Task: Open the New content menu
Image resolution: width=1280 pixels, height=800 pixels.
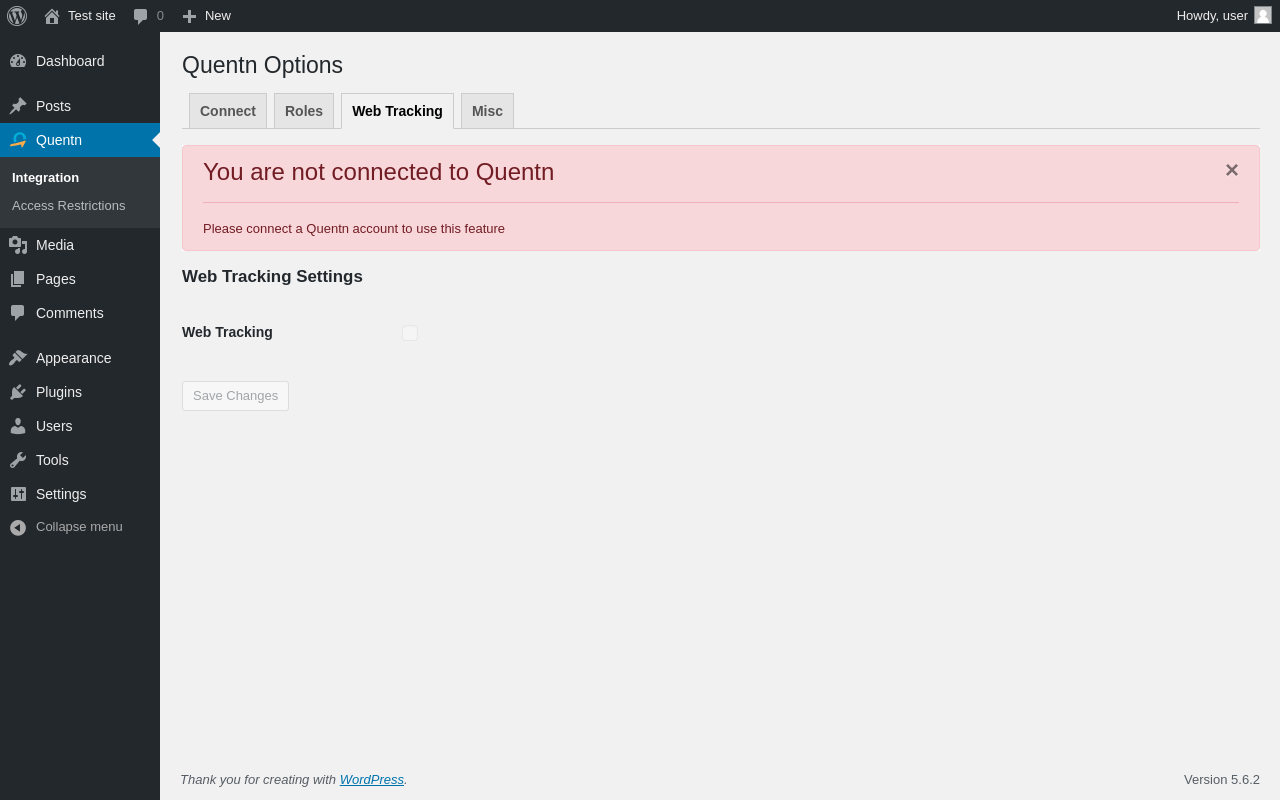Action: [207, 16]
